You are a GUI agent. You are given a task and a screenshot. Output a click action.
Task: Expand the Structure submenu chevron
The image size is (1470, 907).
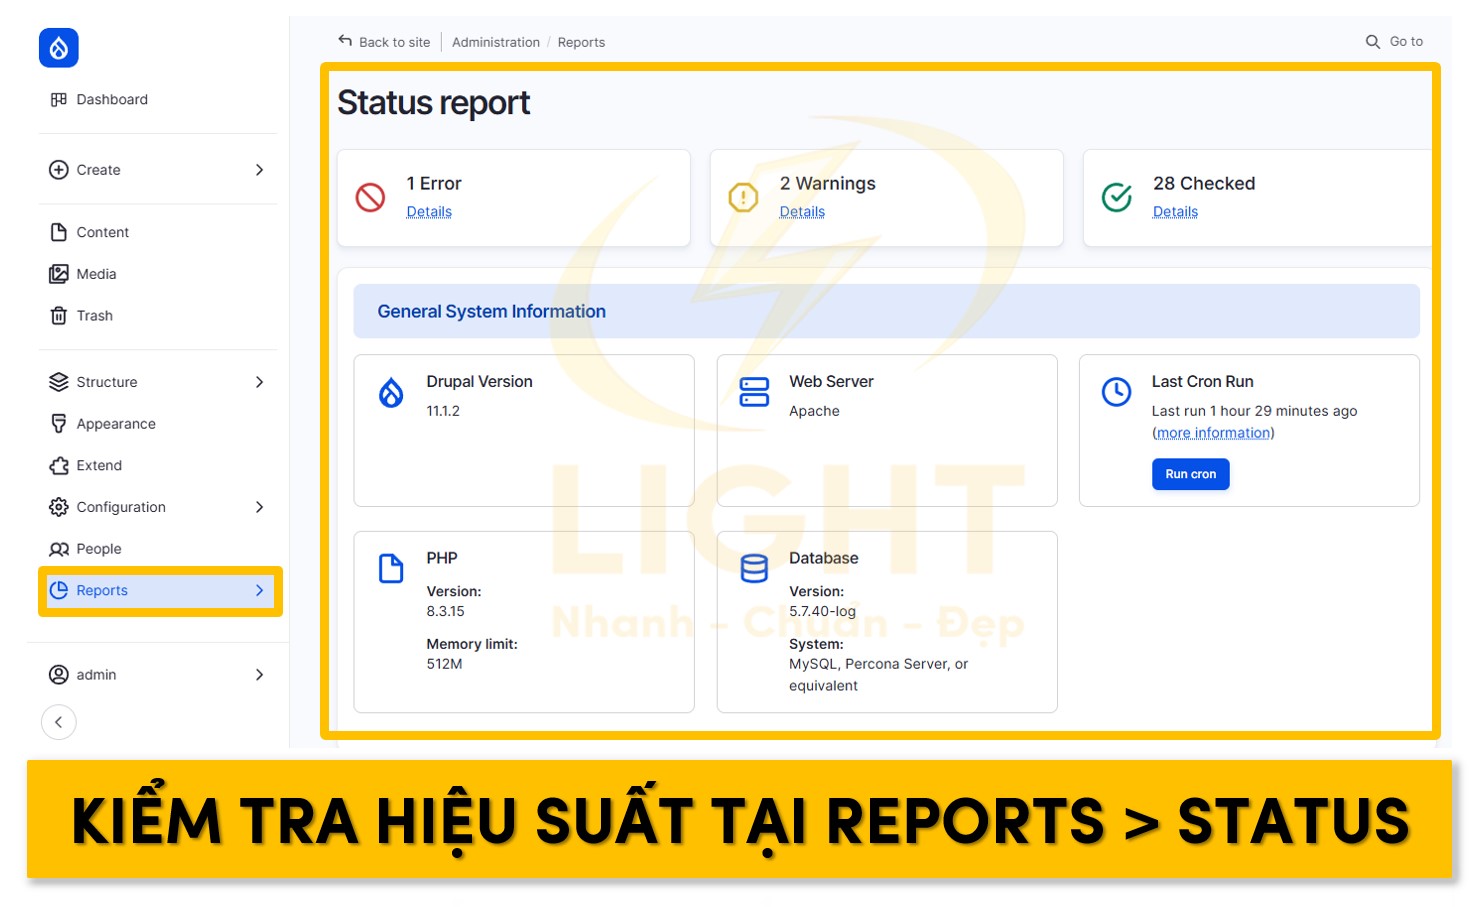[260, 382]
